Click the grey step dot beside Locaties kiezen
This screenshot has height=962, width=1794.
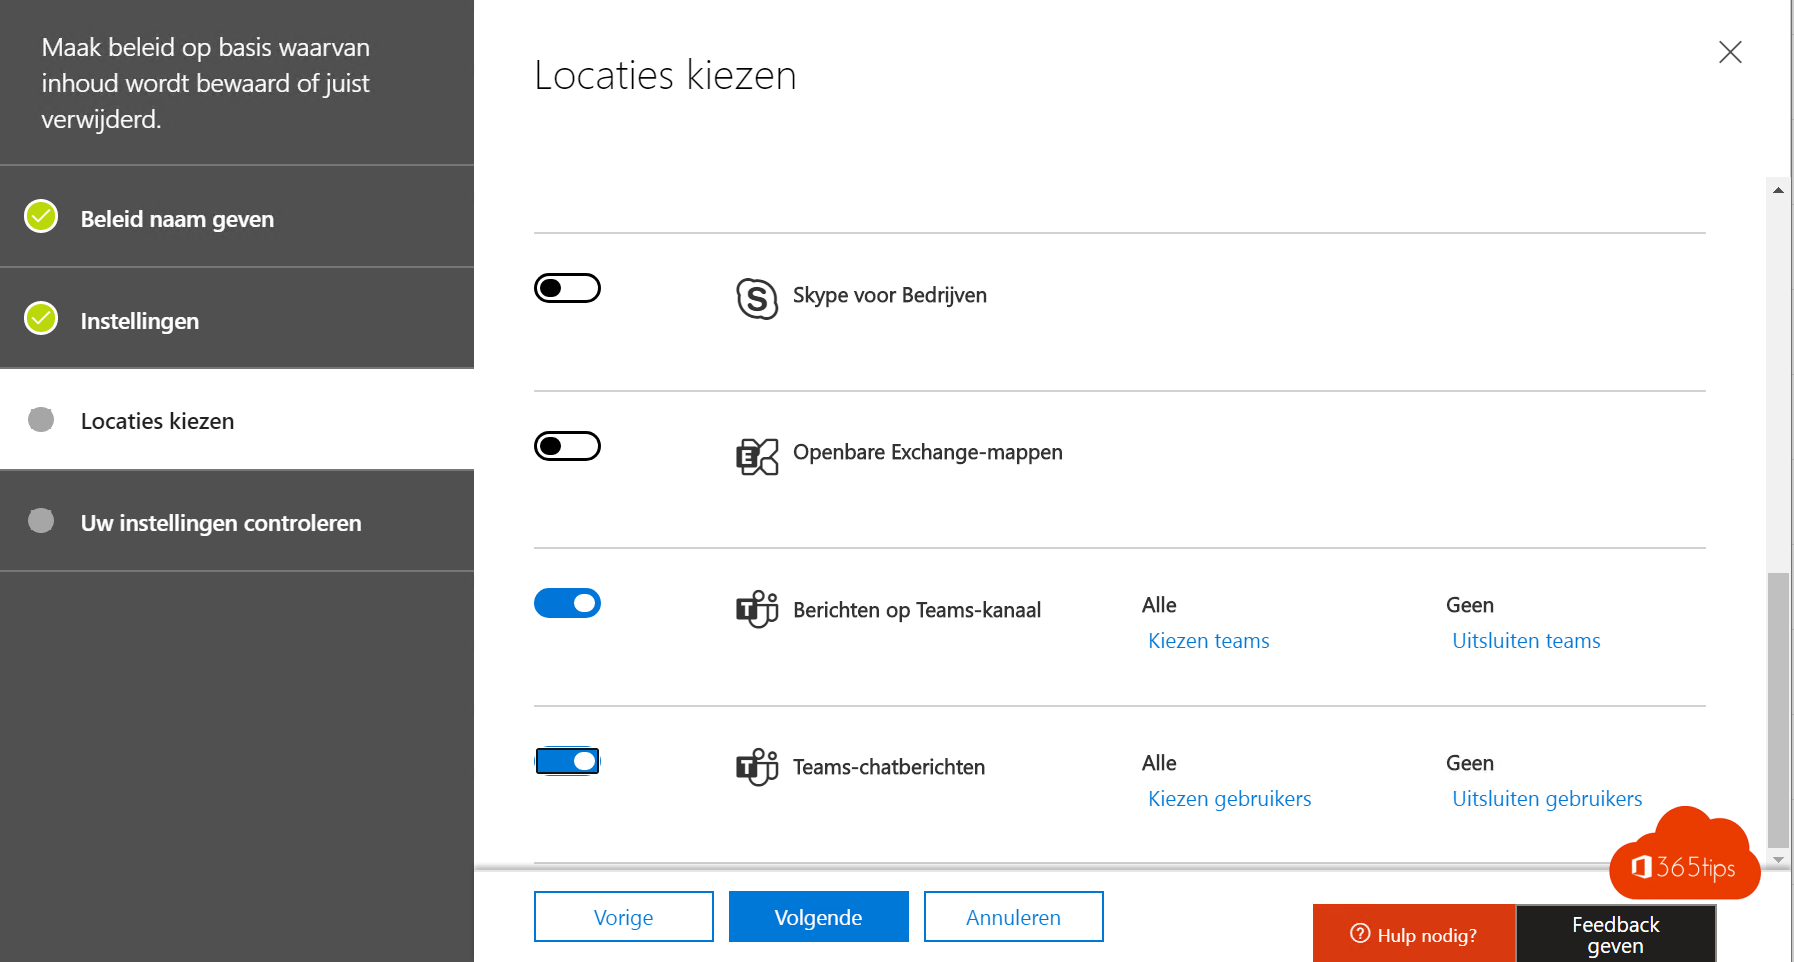(x=41, y=419)
